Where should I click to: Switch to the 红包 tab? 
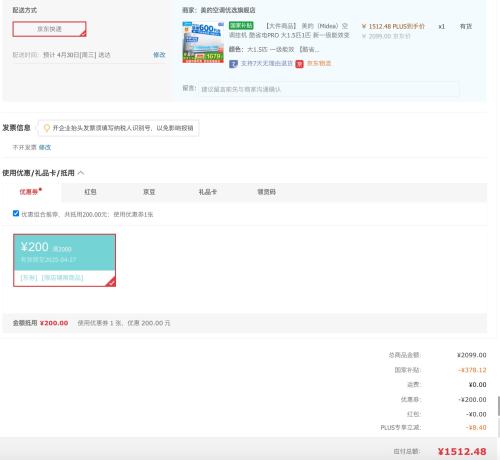click(90, 192)
